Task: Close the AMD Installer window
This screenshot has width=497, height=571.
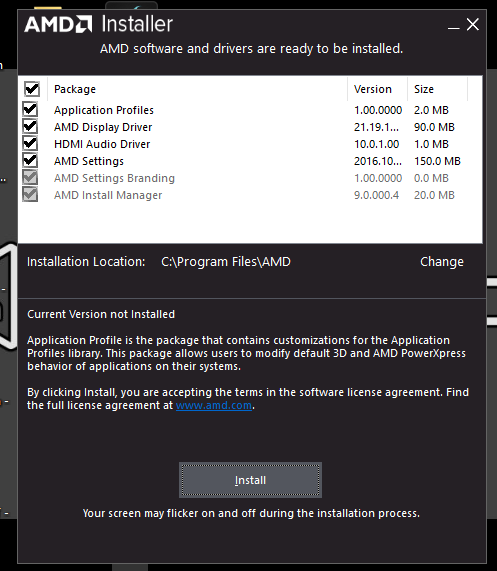Action: (x=473, y=25)
